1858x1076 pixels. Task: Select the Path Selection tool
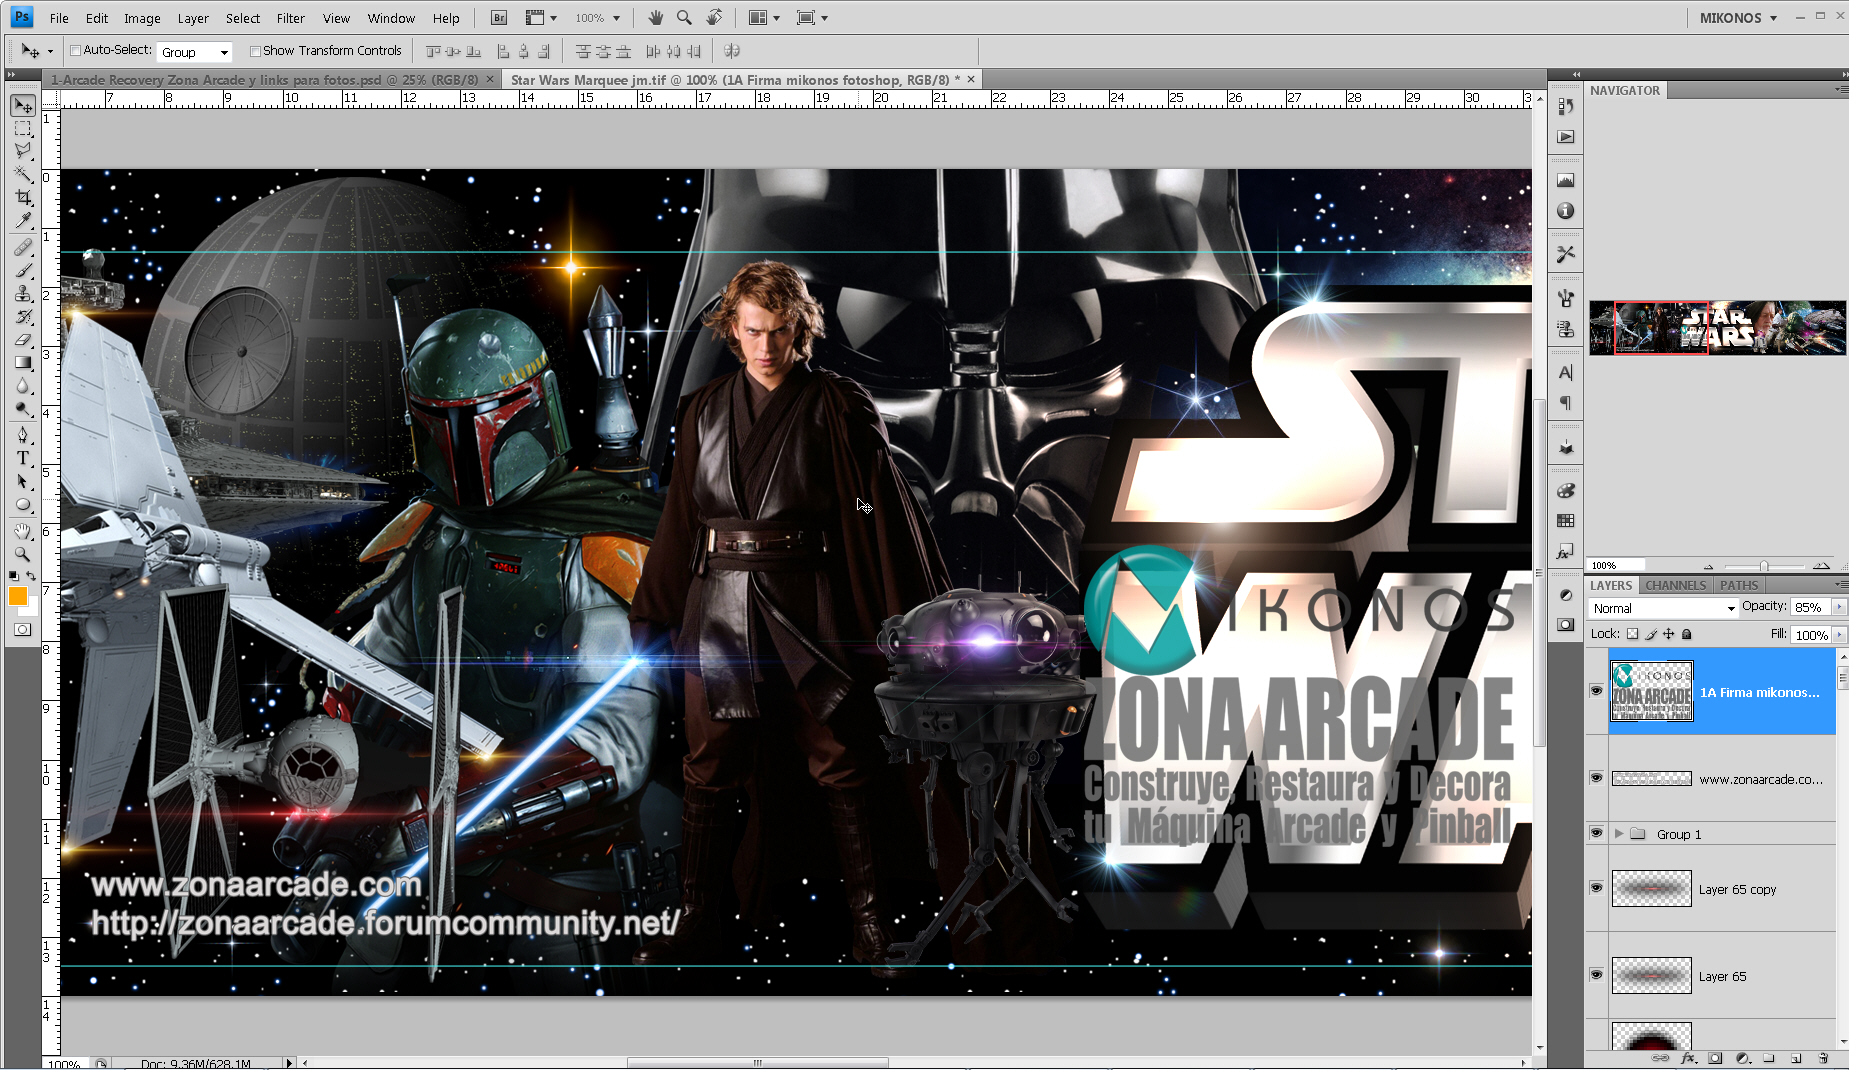coord(23,481)
